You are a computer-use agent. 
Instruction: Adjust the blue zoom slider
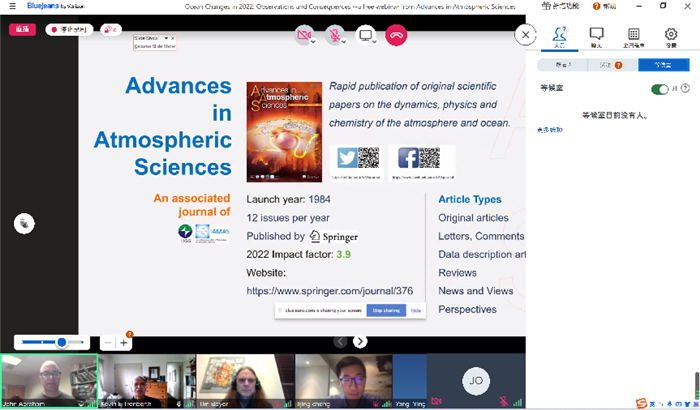[x=61, y=342]
